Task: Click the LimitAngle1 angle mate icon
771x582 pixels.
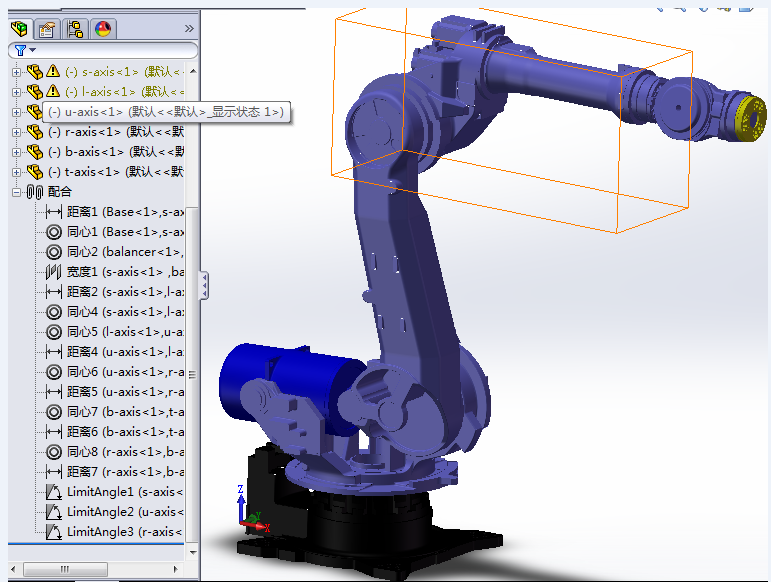Action: [54, 492]
